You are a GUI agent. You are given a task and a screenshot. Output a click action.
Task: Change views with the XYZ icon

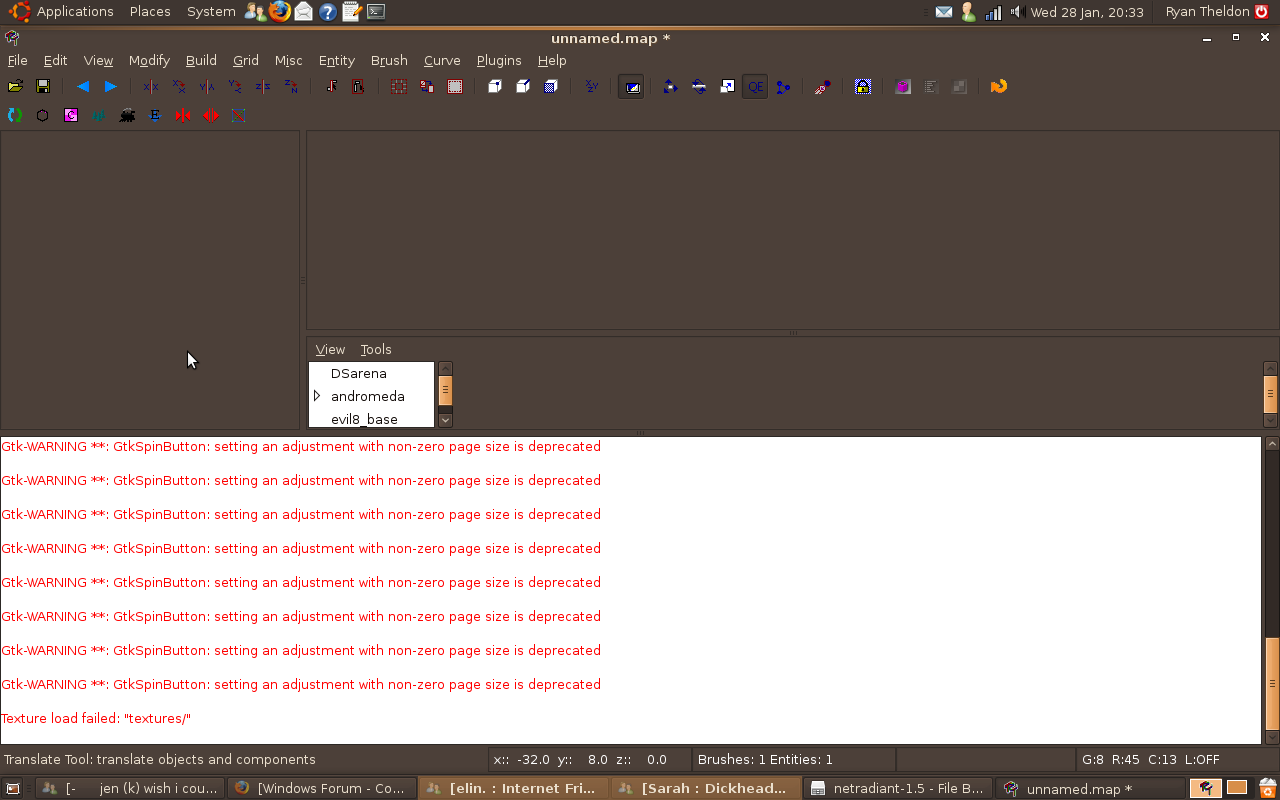pyautogui.click(x=591, y=87)
